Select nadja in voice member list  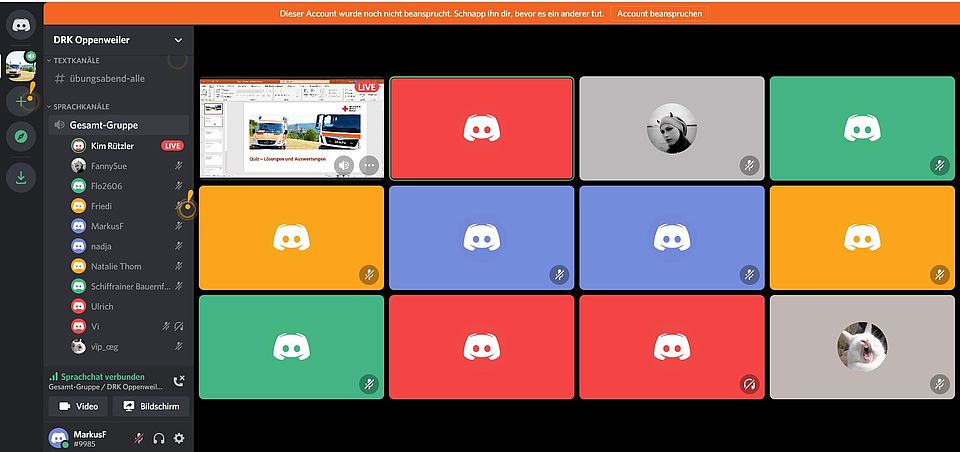coord(100,246)
